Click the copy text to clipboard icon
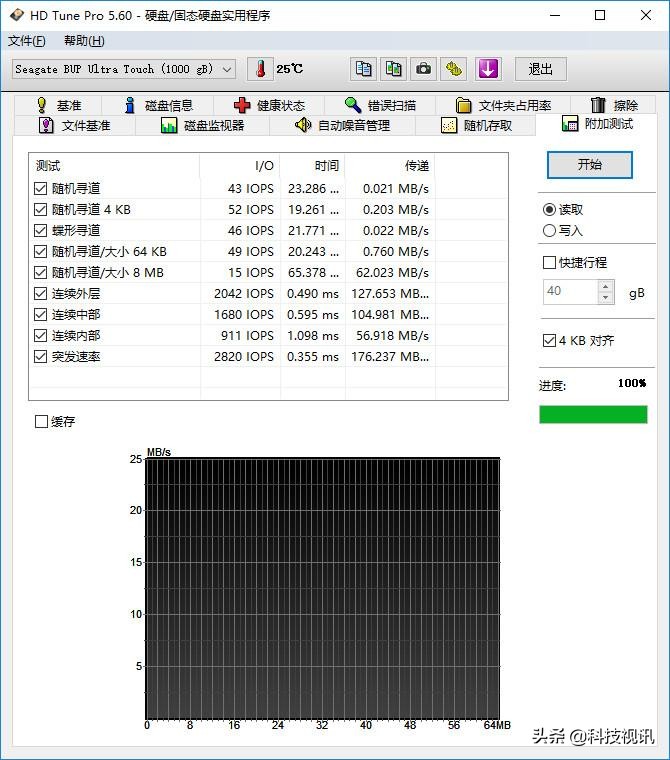The height and width of the screenshot is (760, 670). pos(364,69)
